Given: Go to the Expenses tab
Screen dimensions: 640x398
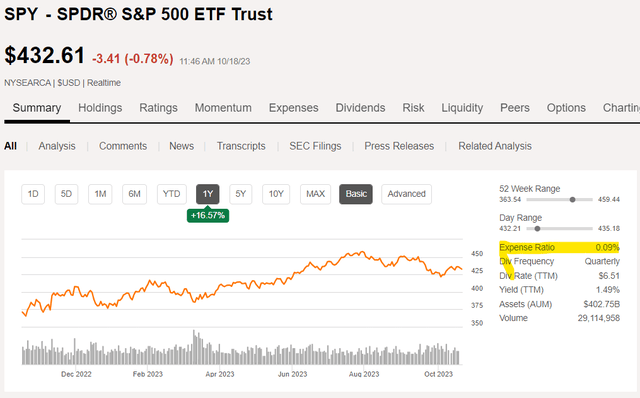Looking at the screenshot, I should coord(293,108).
